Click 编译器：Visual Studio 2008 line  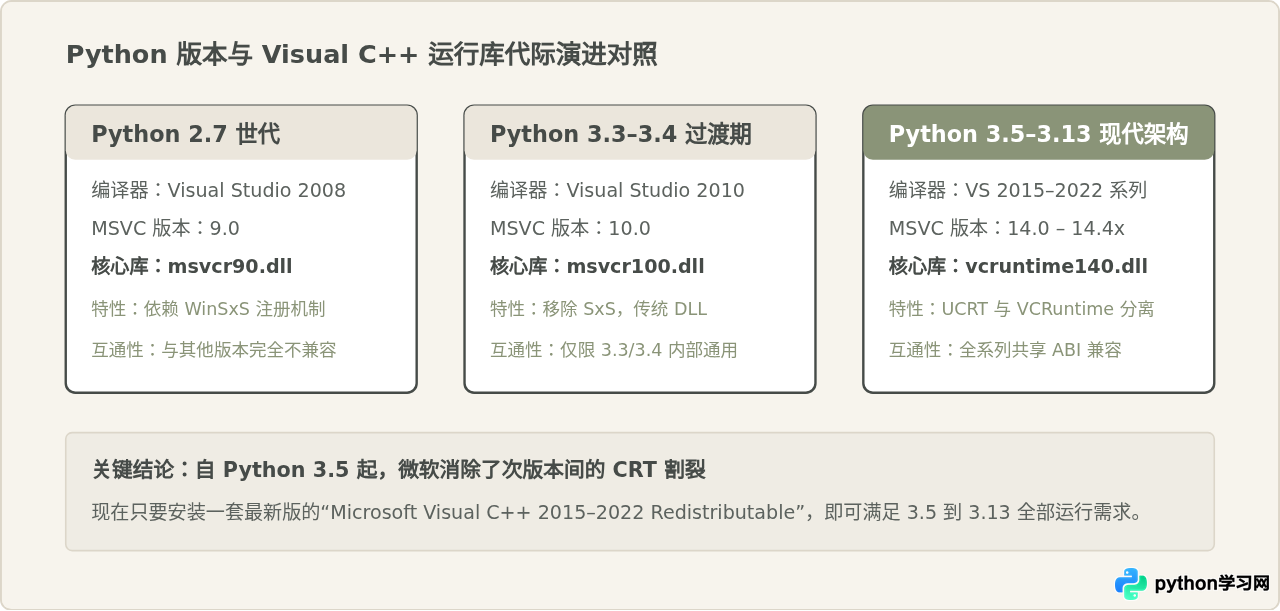(x=218, y=190)
